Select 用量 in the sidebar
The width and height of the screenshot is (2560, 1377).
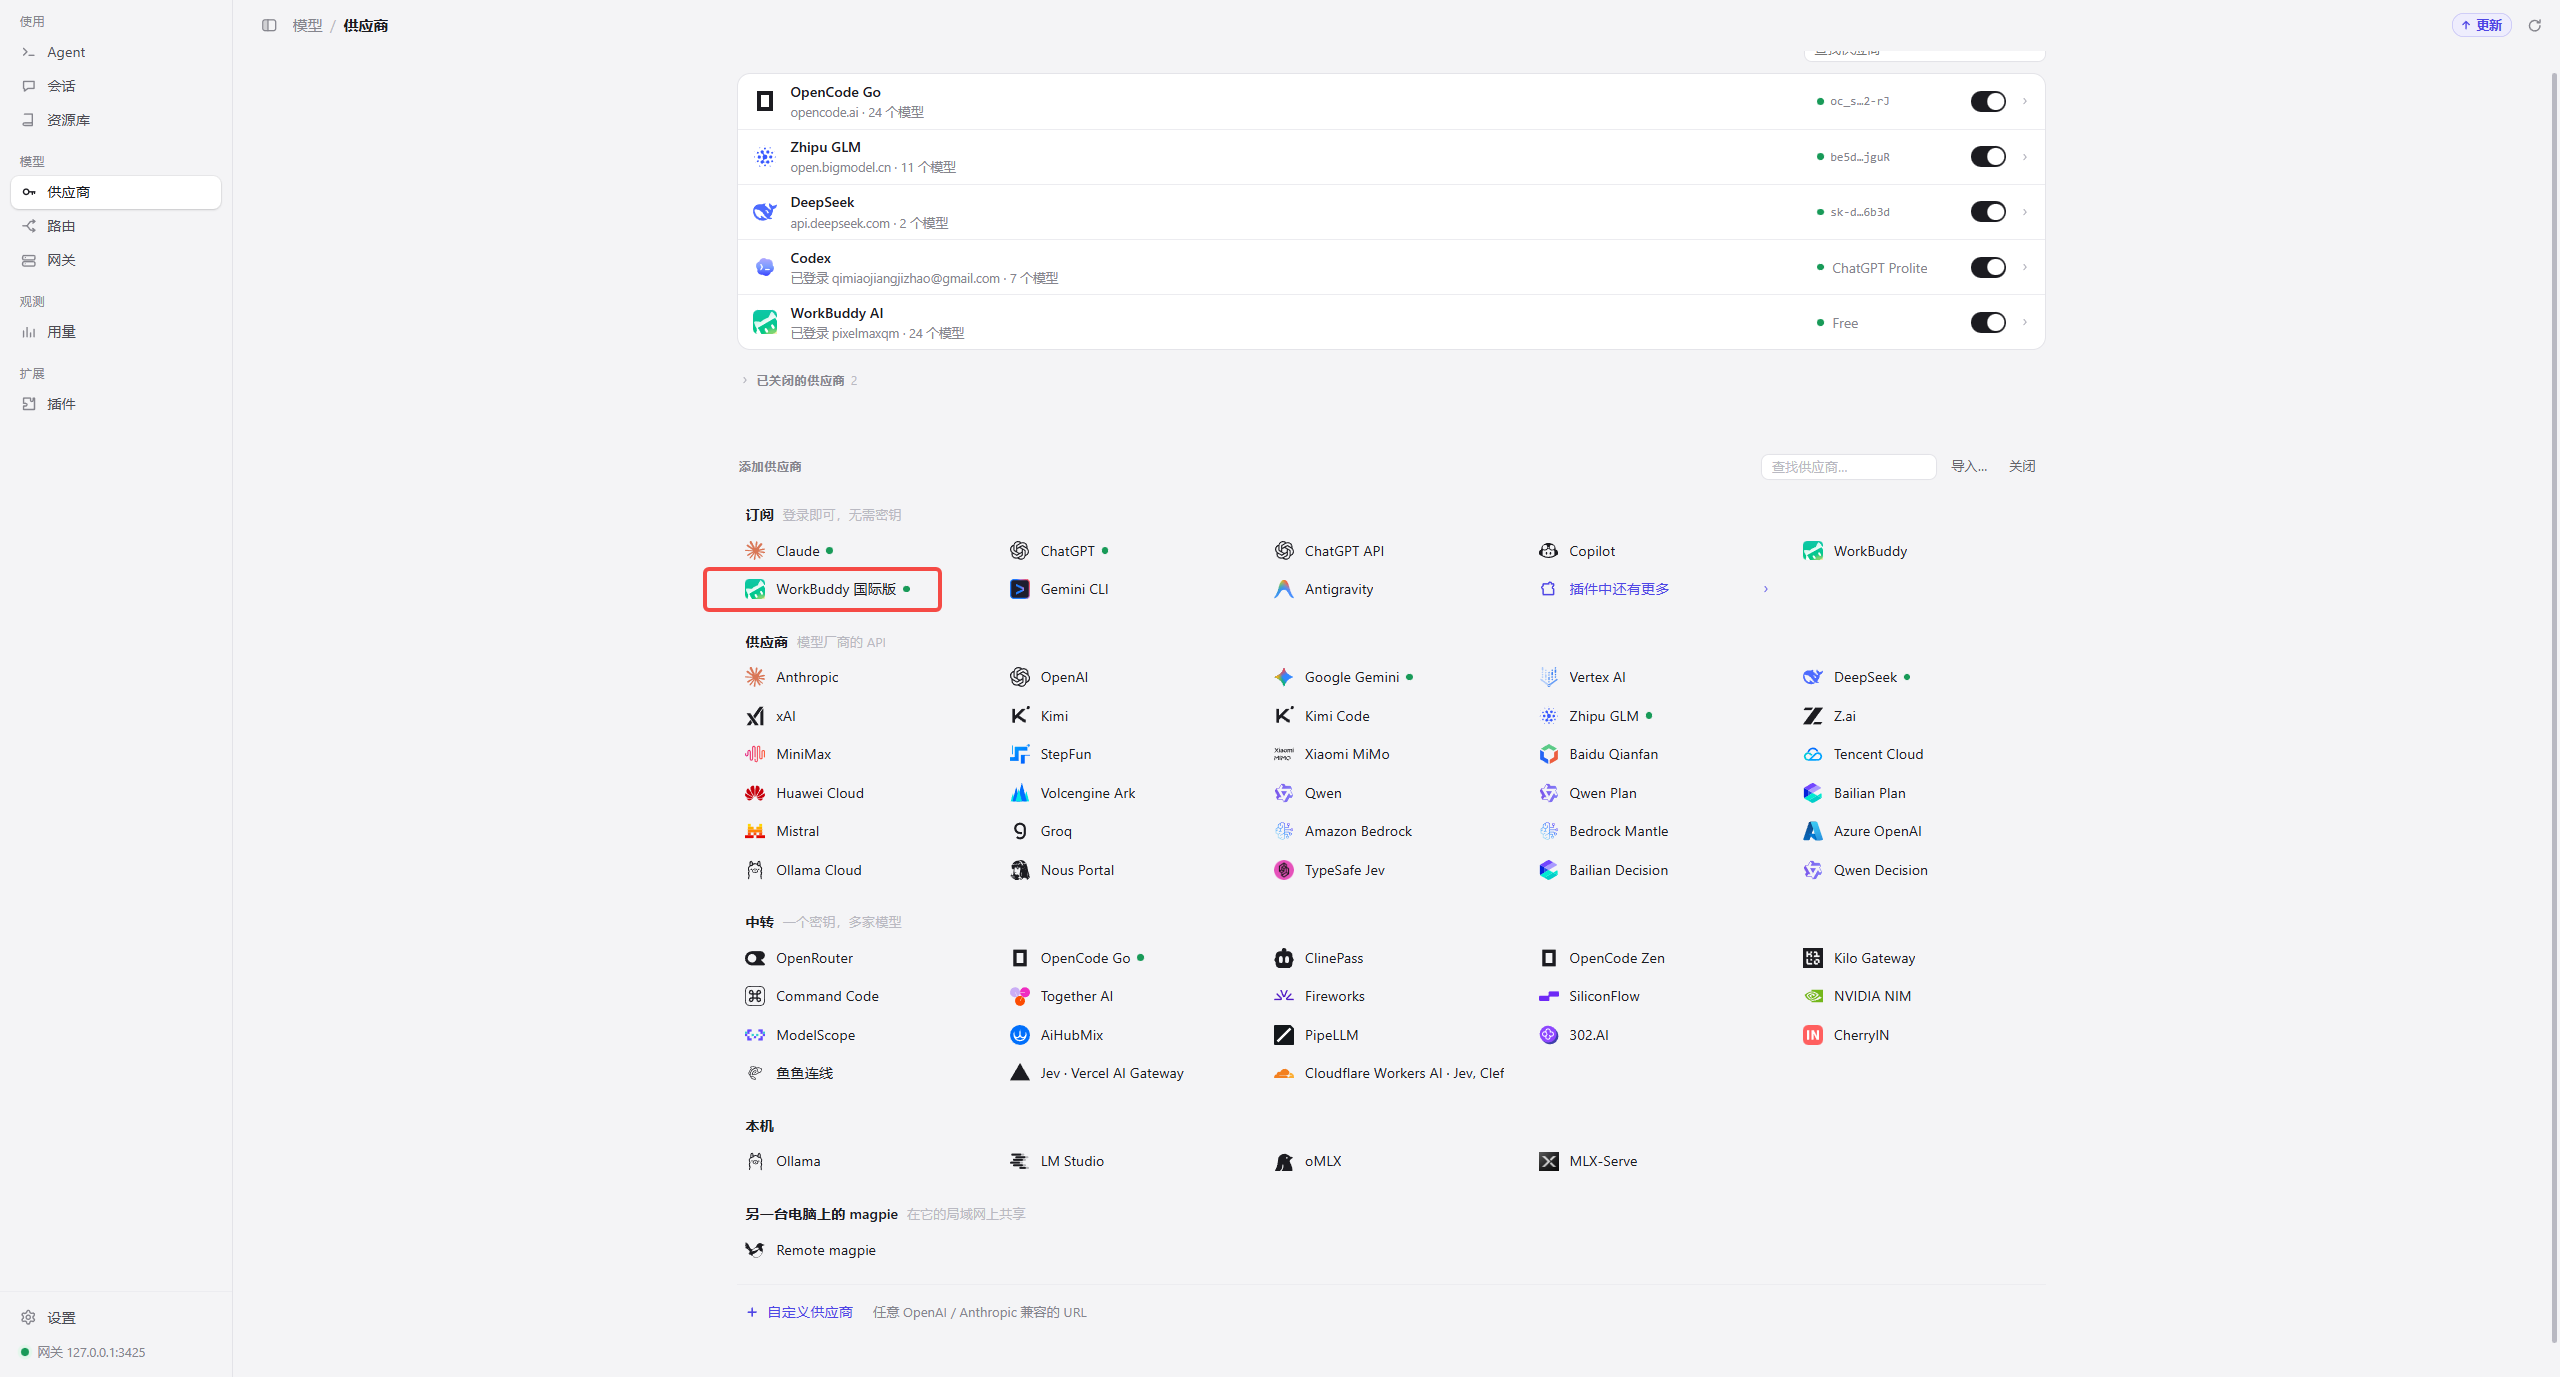pyautogui.click(x=116, y=332)
